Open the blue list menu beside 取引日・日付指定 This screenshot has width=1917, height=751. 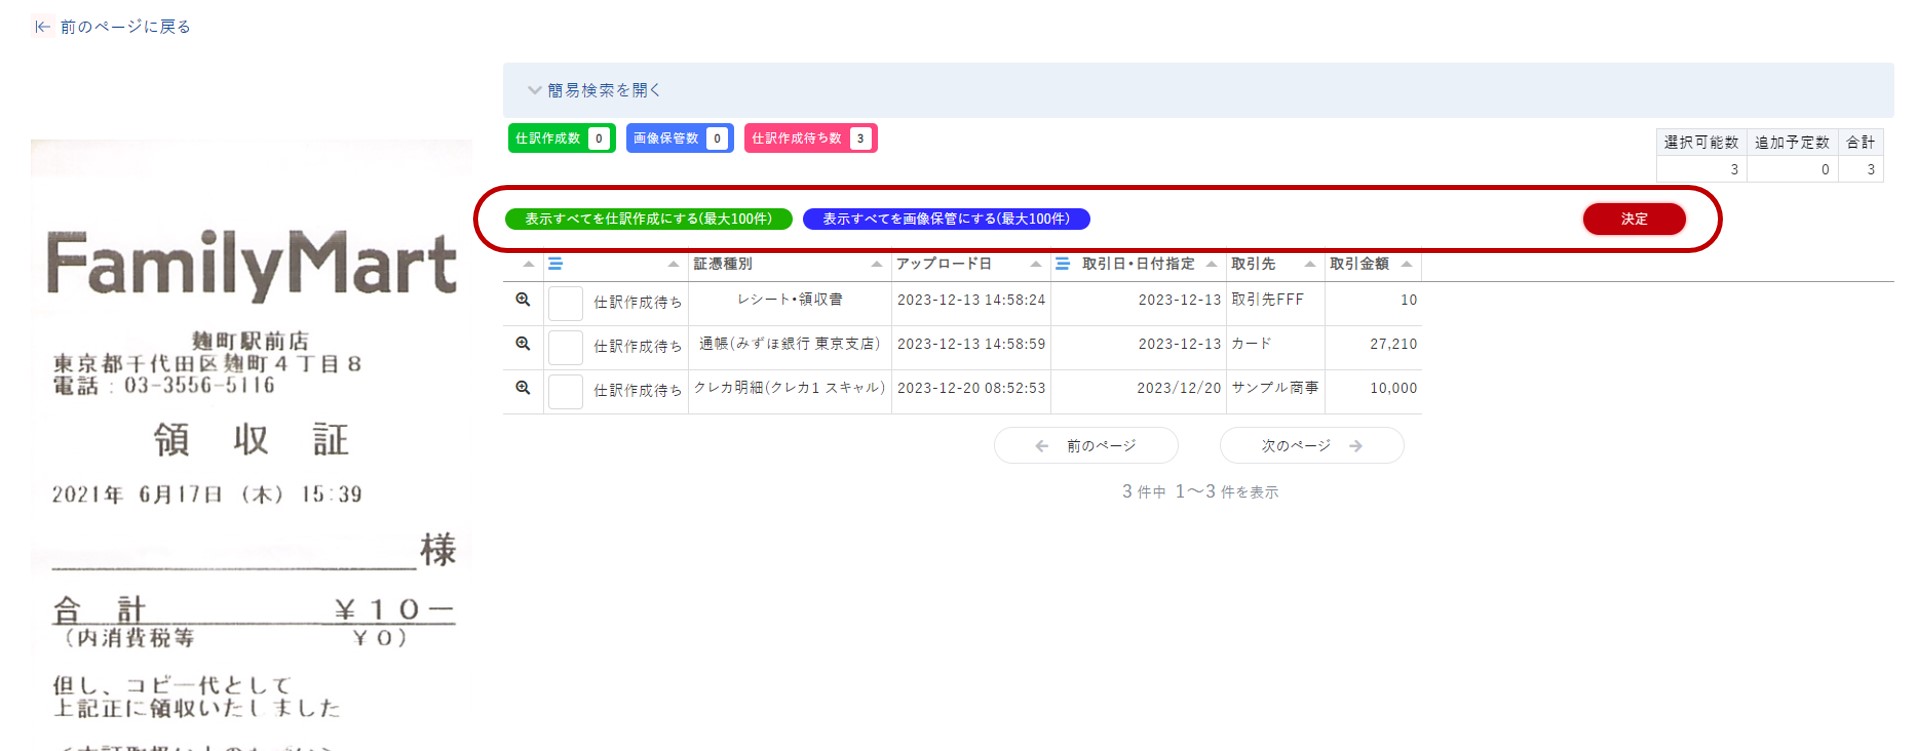point(1062,264)
